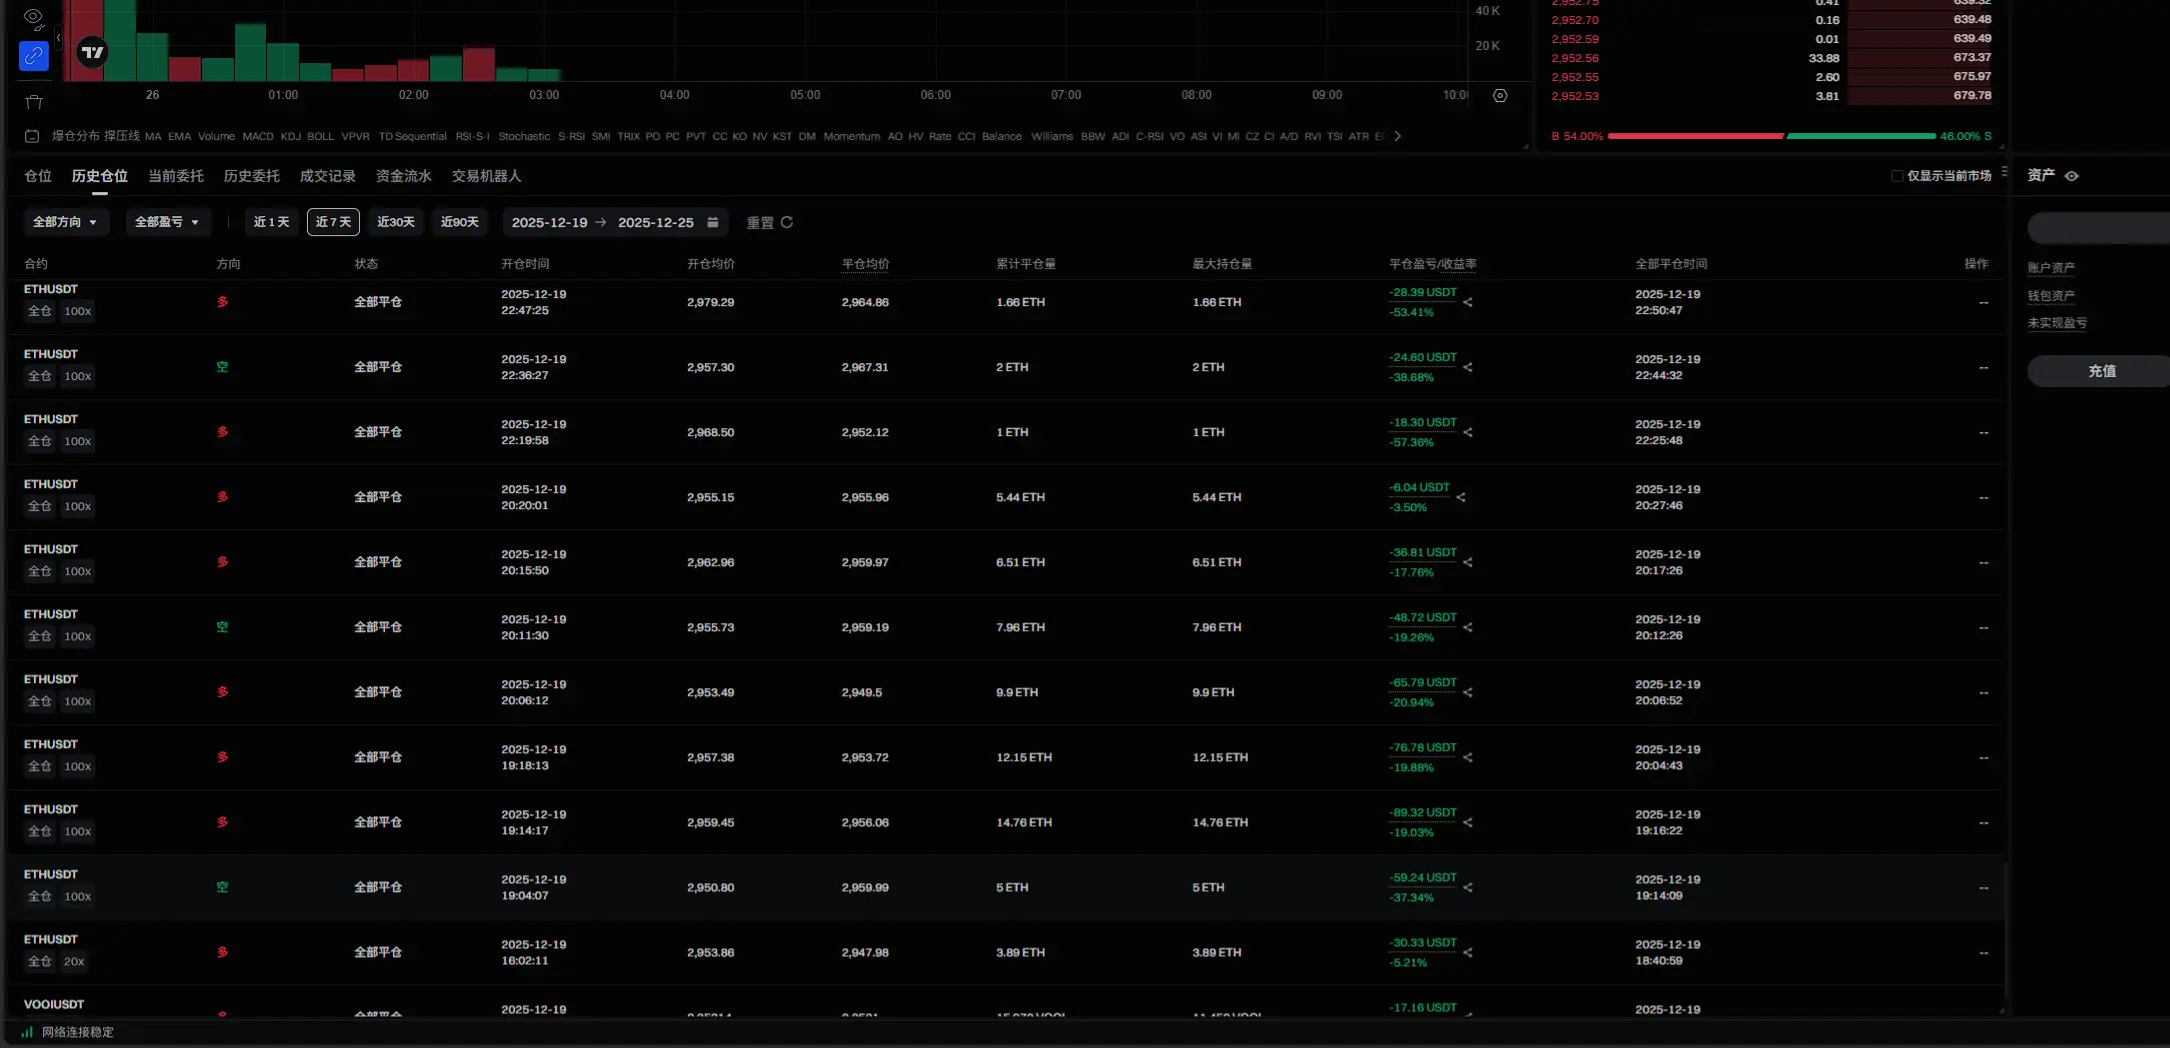Click order book price 2,952.56
The width and height of the screenshot is (2170, 1048).
click(x=1575, y=58)
